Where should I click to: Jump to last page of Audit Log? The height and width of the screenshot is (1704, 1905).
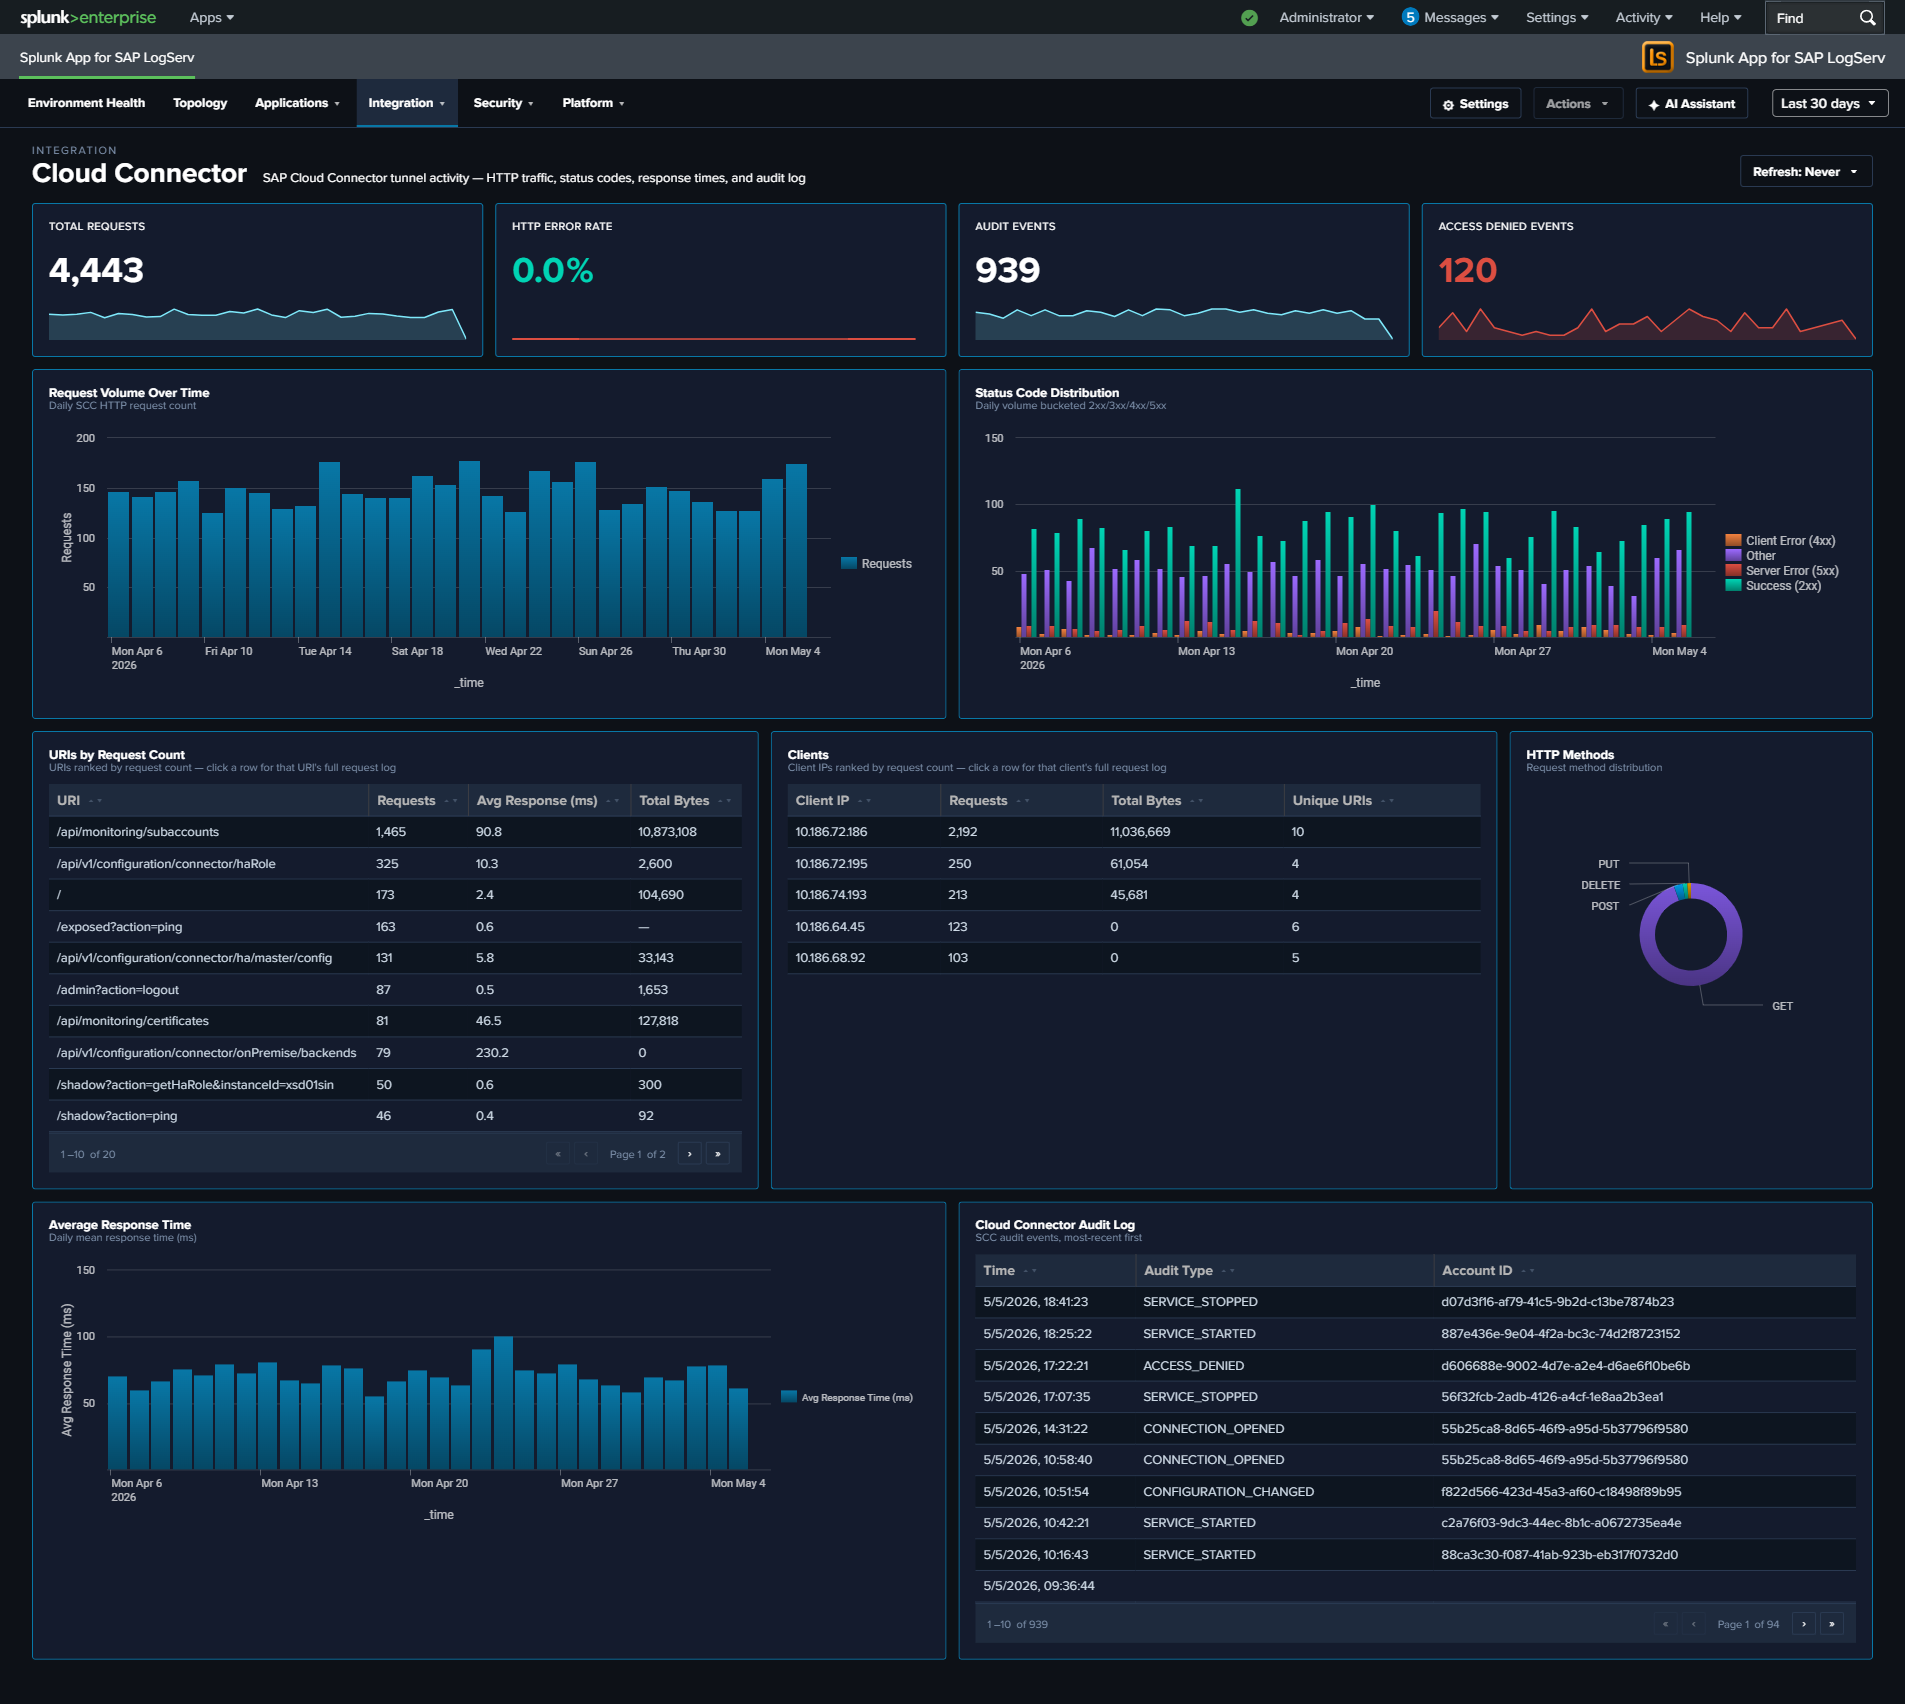pos(1831,1624)
